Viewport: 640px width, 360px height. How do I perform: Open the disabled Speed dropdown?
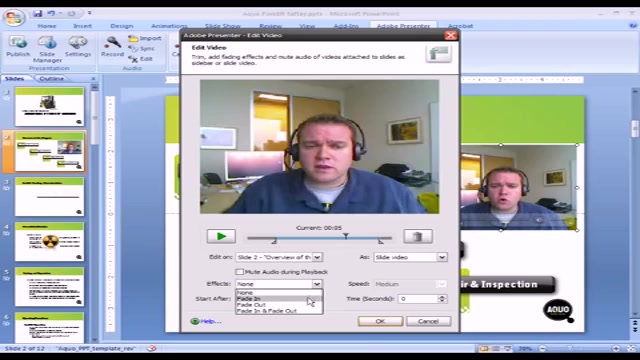[442, 284]
